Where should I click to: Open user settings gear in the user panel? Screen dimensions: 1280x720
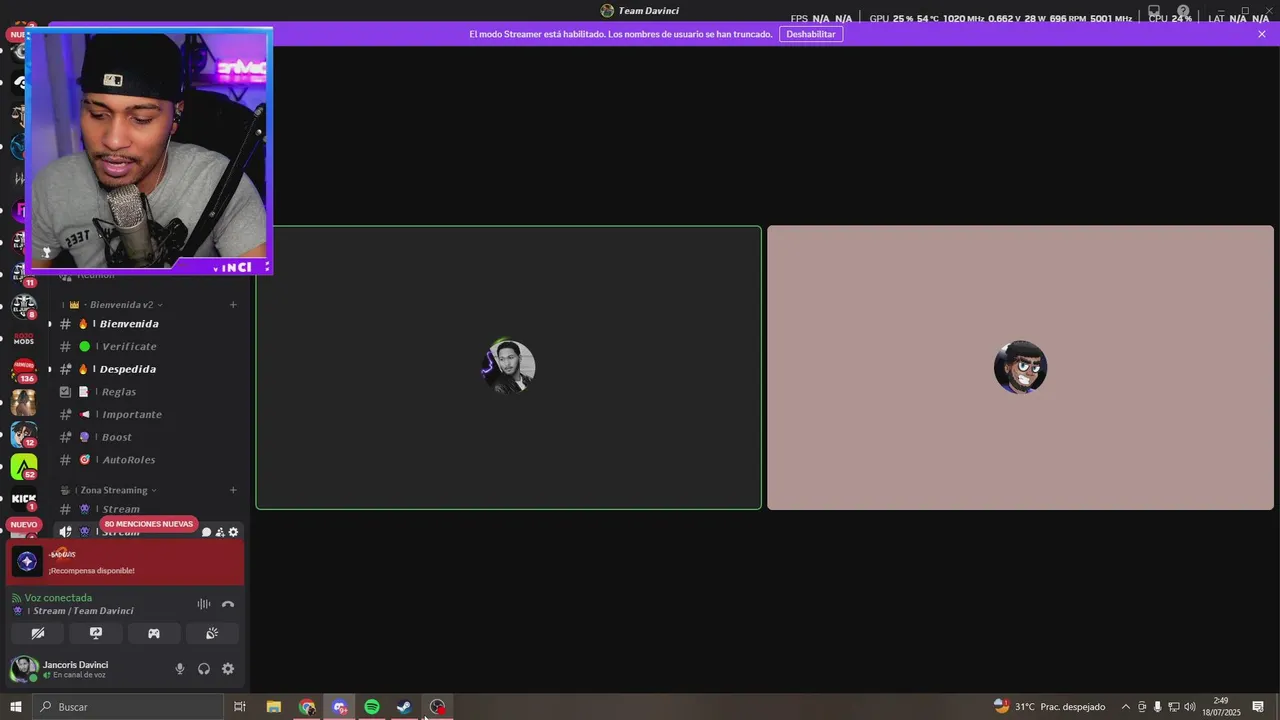tap(228, 669)
